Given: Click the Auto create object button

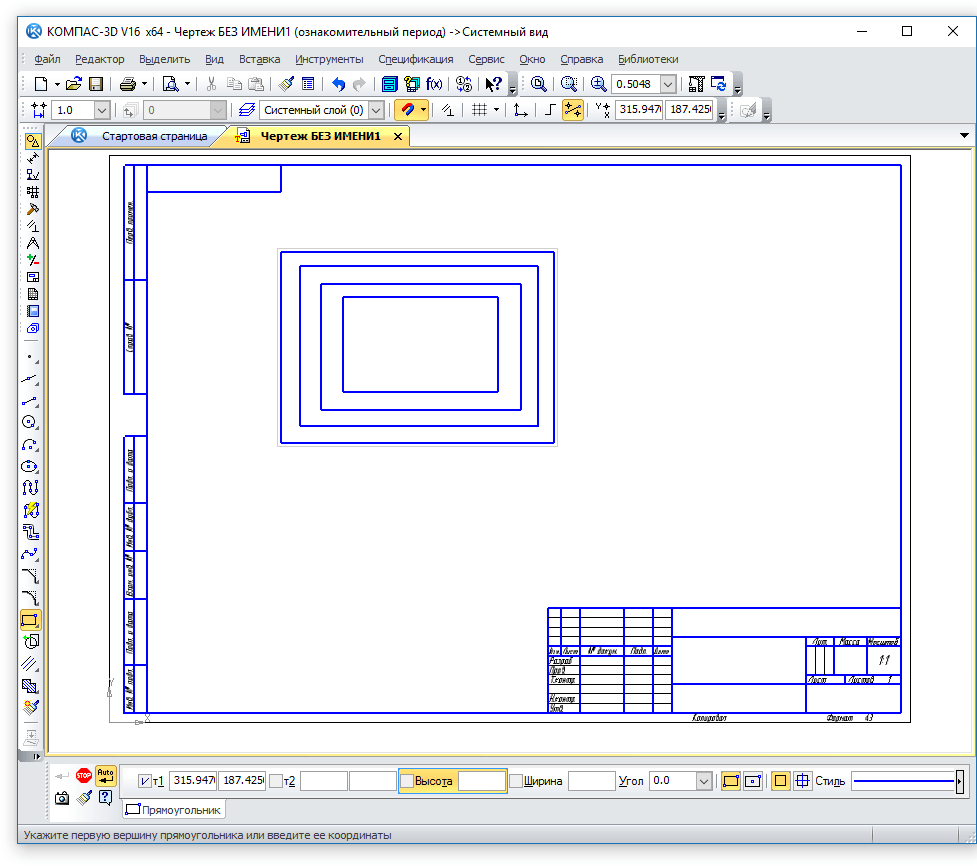Looking at the screenshot, I should (106, 775).
